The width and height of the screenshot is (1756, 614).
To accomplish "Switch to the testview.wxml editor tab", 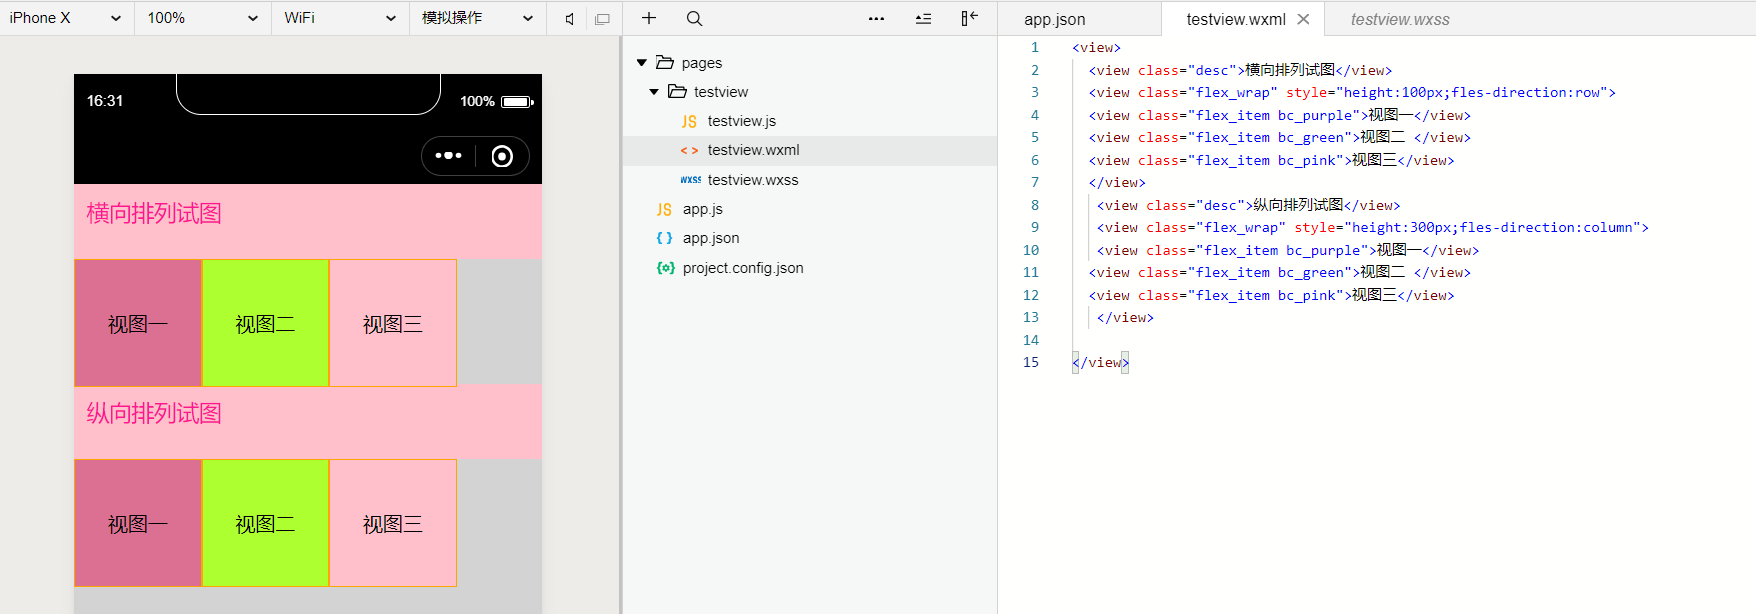I will [1236, 19].
